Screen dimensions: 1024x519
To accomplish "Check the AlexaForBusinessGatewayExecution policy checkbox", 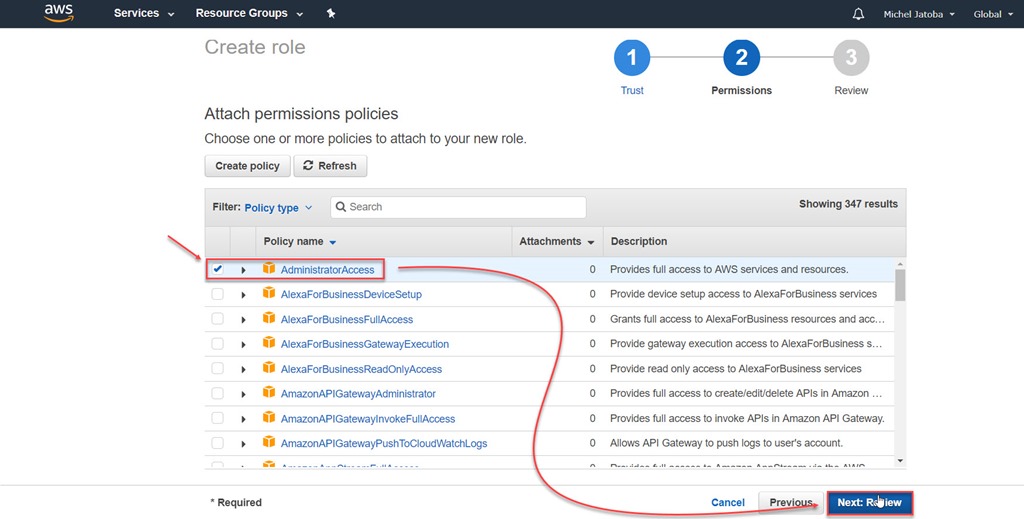I will coord(217,343).
